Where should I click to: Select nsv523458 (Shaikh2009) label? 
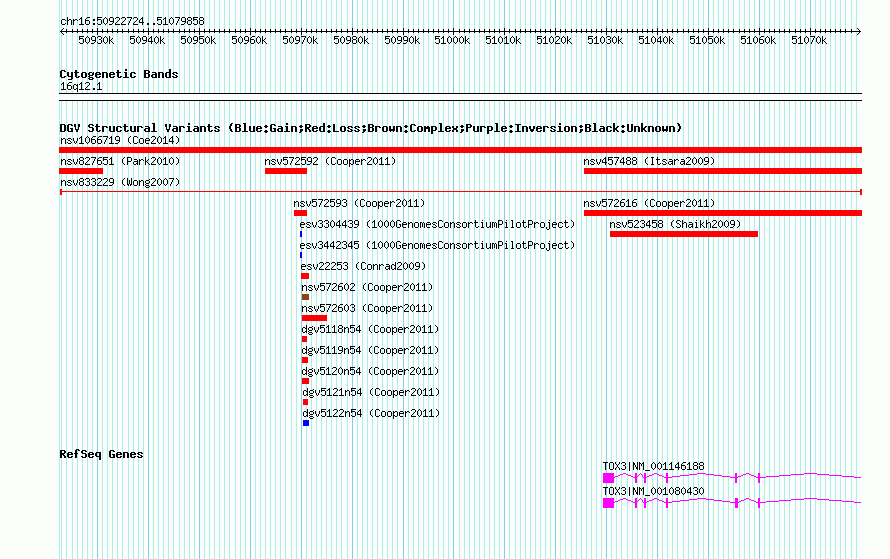click(675, 224)
